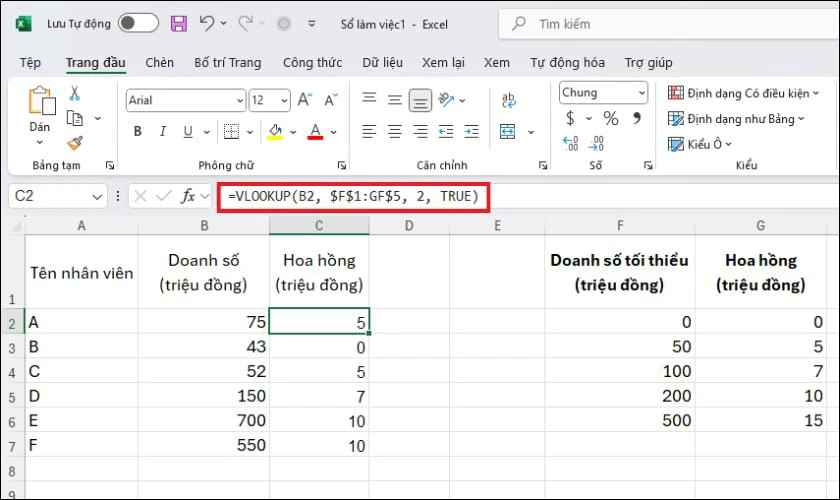Click the Accounting dollar format icon
The height and width of the screenshot is (500, 840).
[x=570, y=118]
